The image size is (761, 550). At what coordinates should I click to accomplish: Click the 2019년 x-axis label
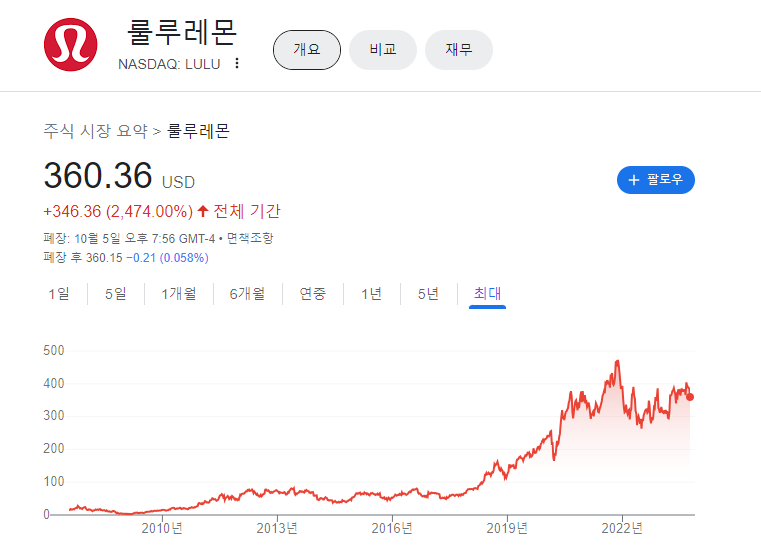pos(507,528)
